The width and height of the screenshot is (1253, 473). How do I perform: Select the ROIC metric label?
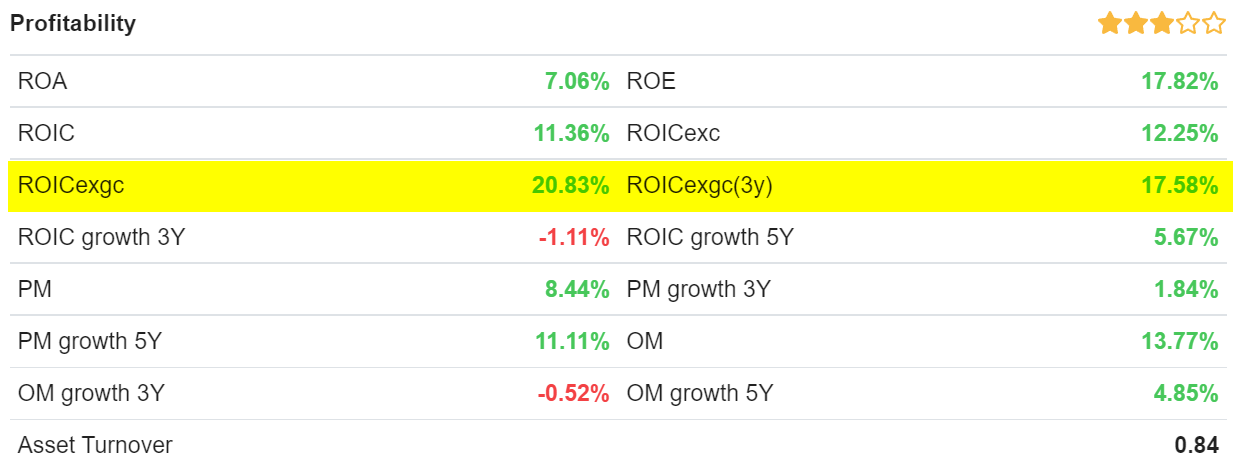[46, 134]
